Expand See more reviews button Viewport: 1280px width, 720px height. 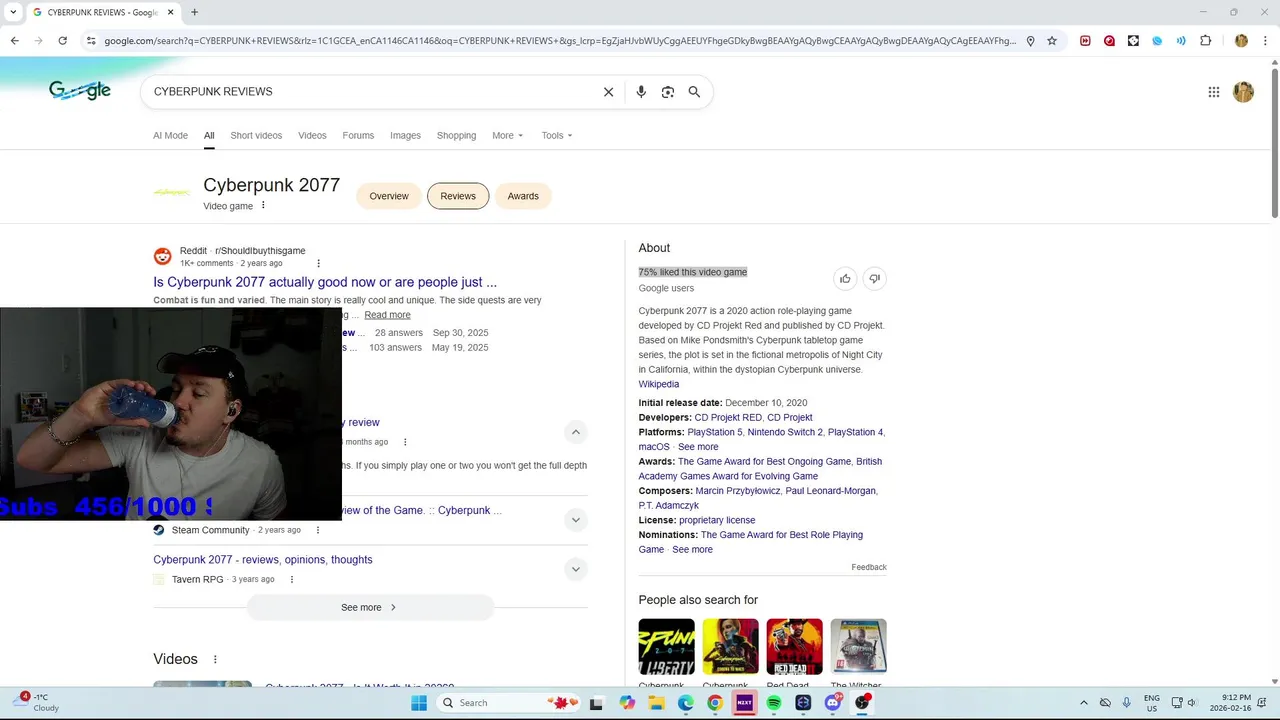click(369, 607)
